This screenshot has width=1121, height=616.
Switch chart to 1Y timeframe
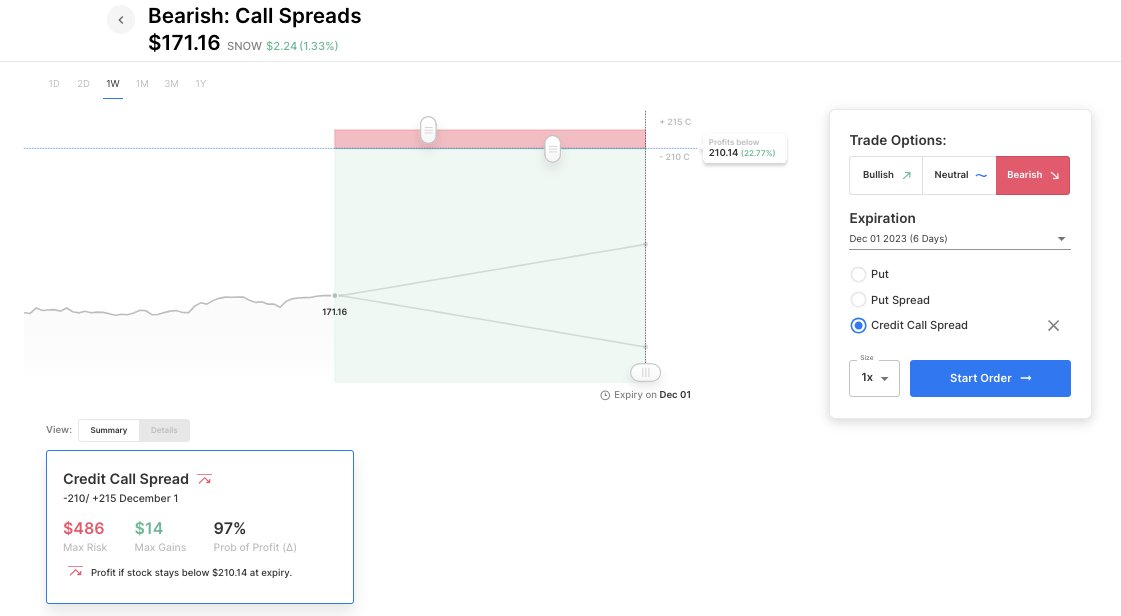(201, 84)
